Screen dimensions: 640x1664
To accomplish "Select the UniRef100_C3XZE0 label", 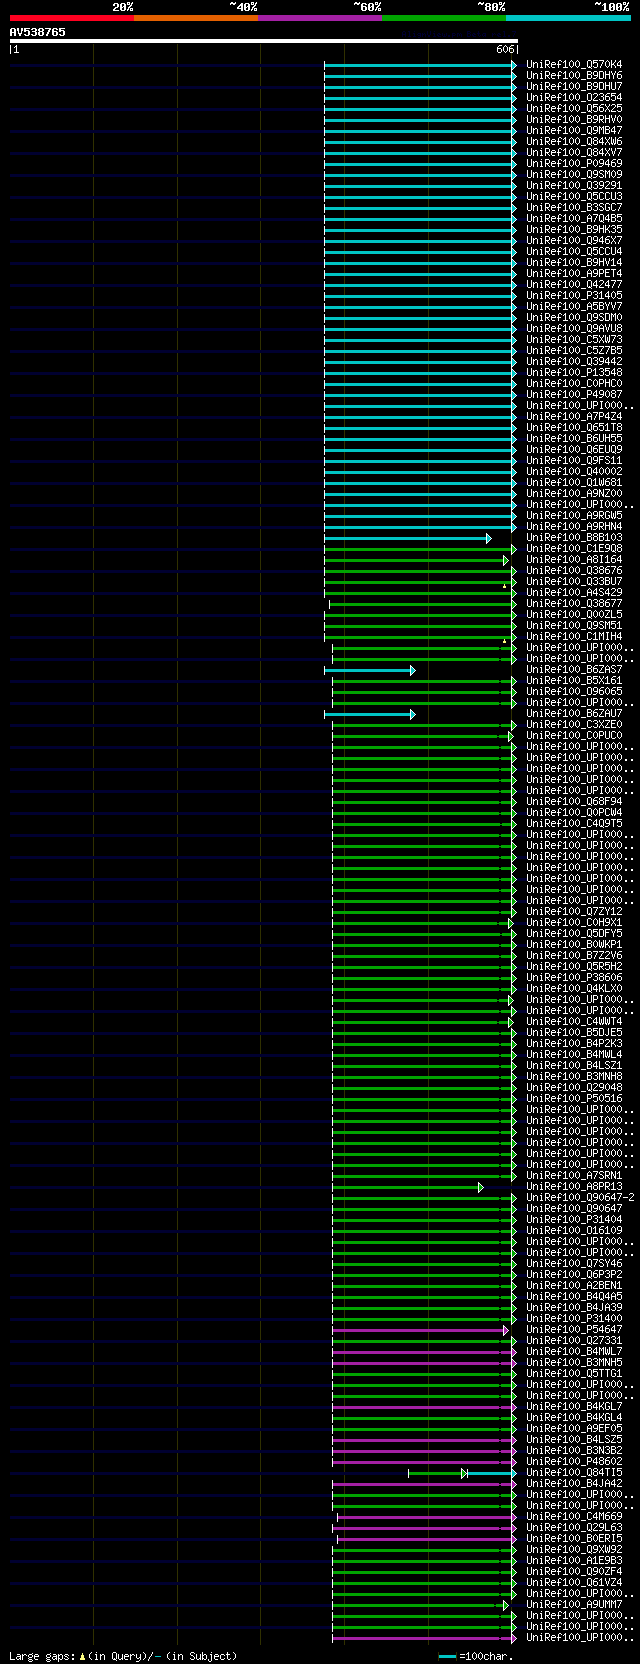I will [574, 725].
